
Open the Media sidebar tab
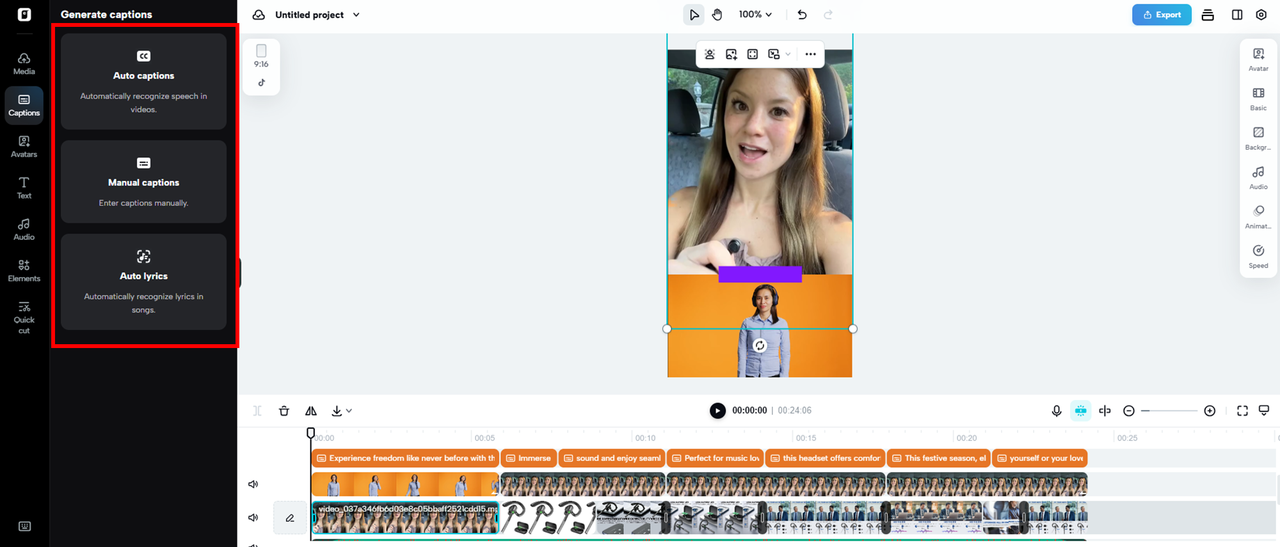24,63
